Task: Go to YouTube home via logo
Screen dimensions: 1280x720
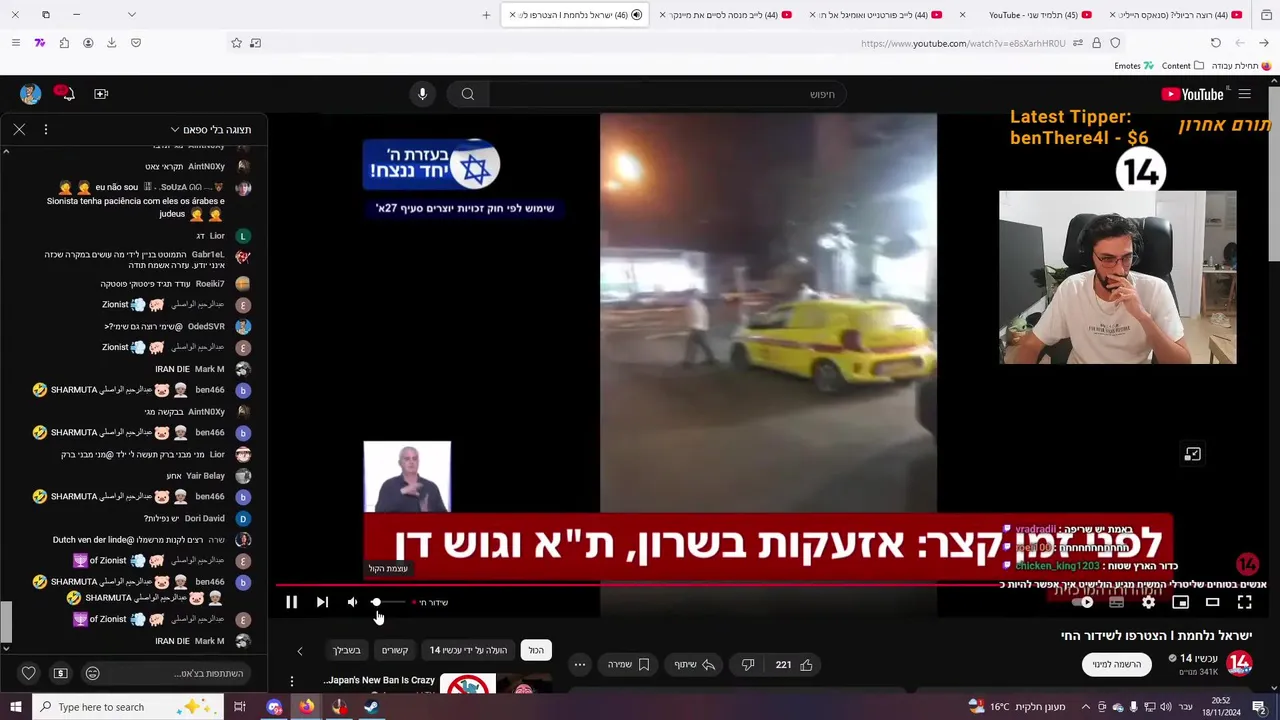Action: [x=1192, y=94]
